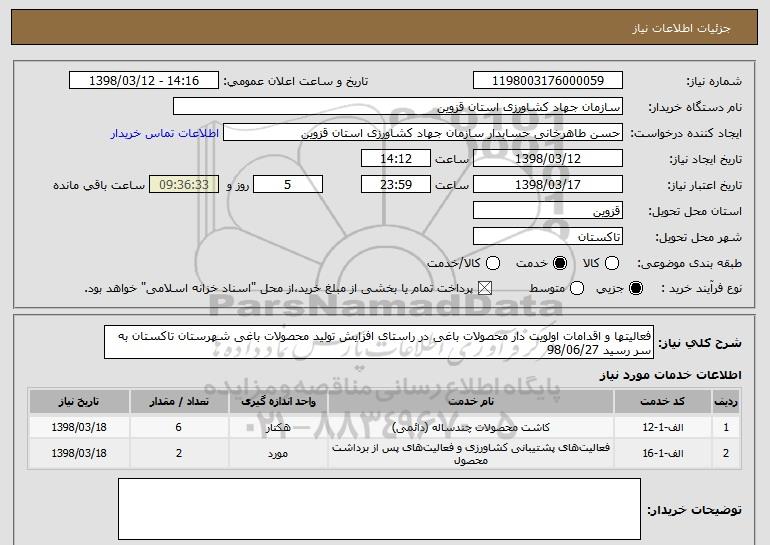
Task: Click اطلاعات خدمات مورد نیاز heading
Action: [x=670, y=375]
